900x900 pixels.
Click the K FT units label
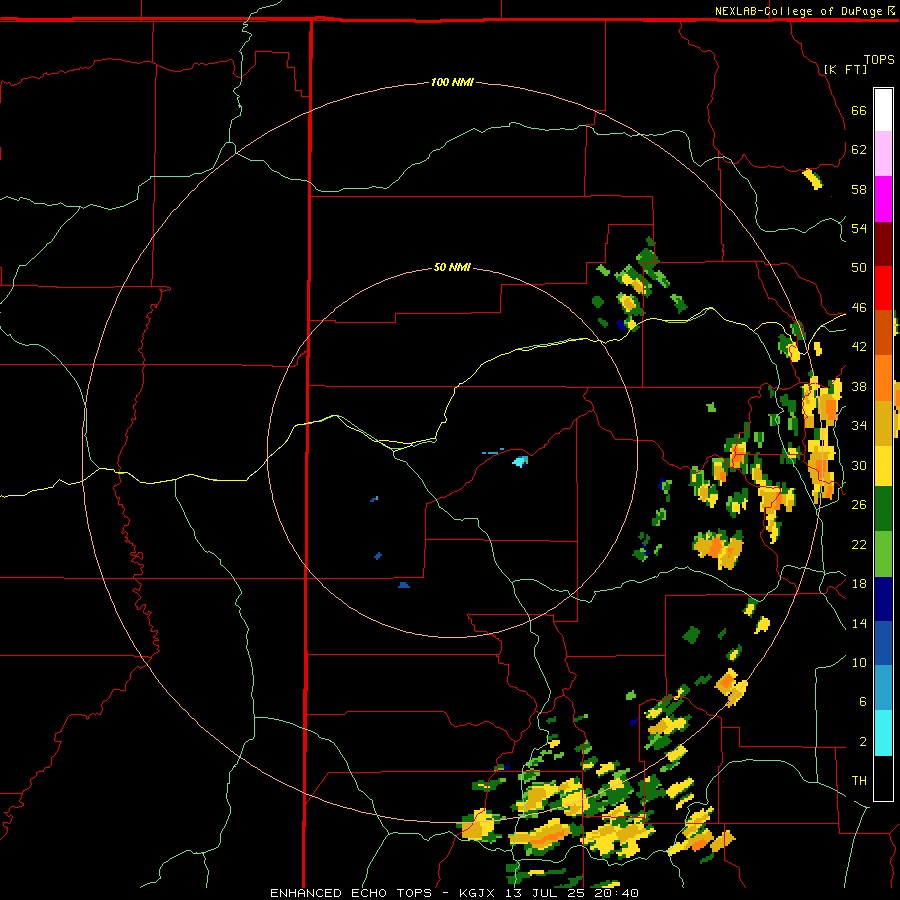pos(845,69)
